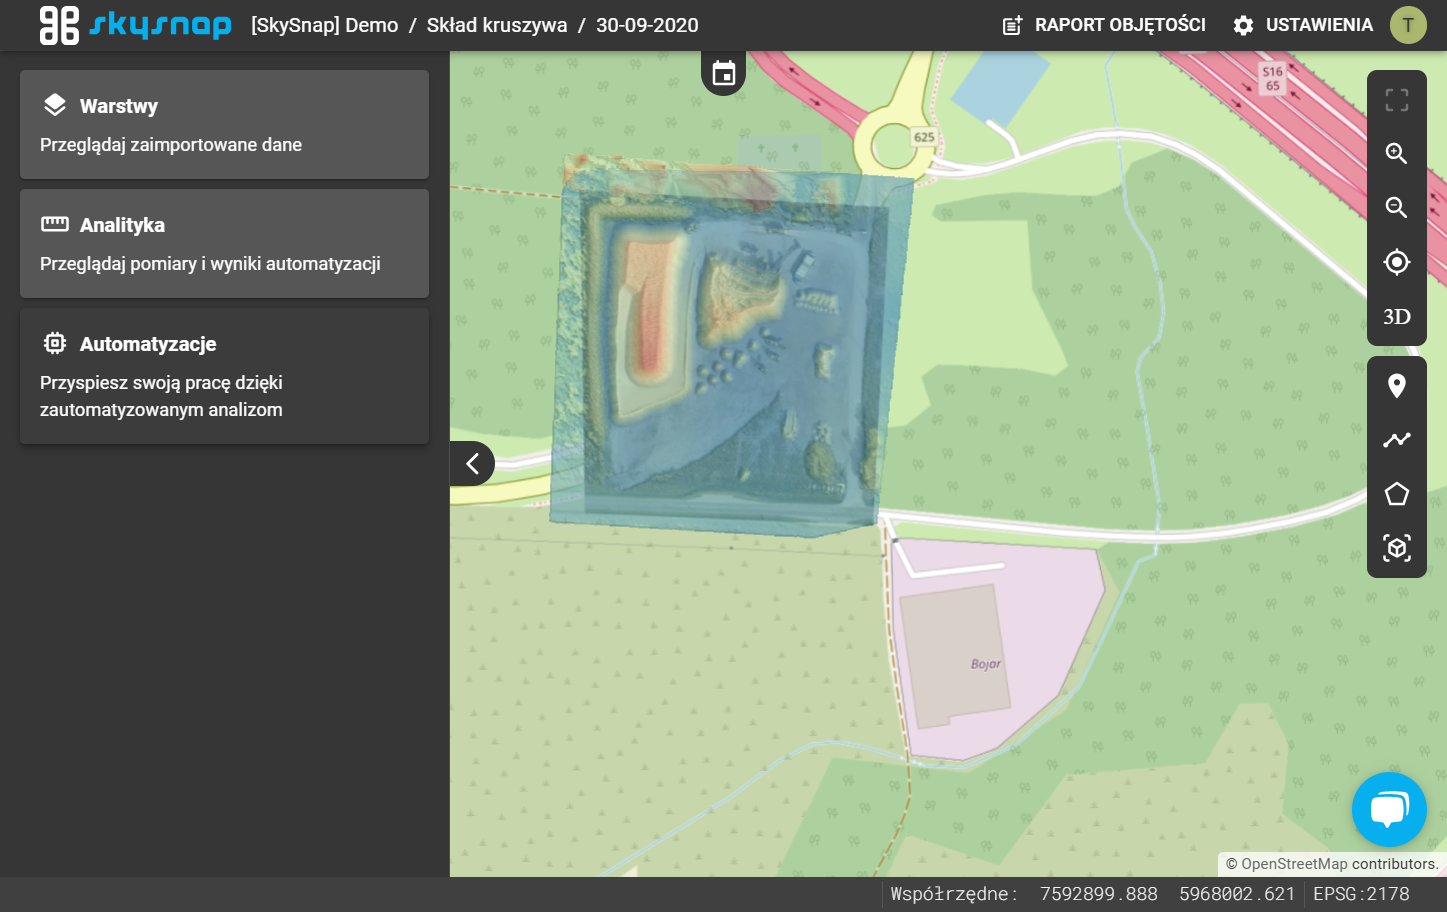Click the 625 roundabout road label
Screen dimensions: 1447x912
pyautogui.click(x=924, y=138)
